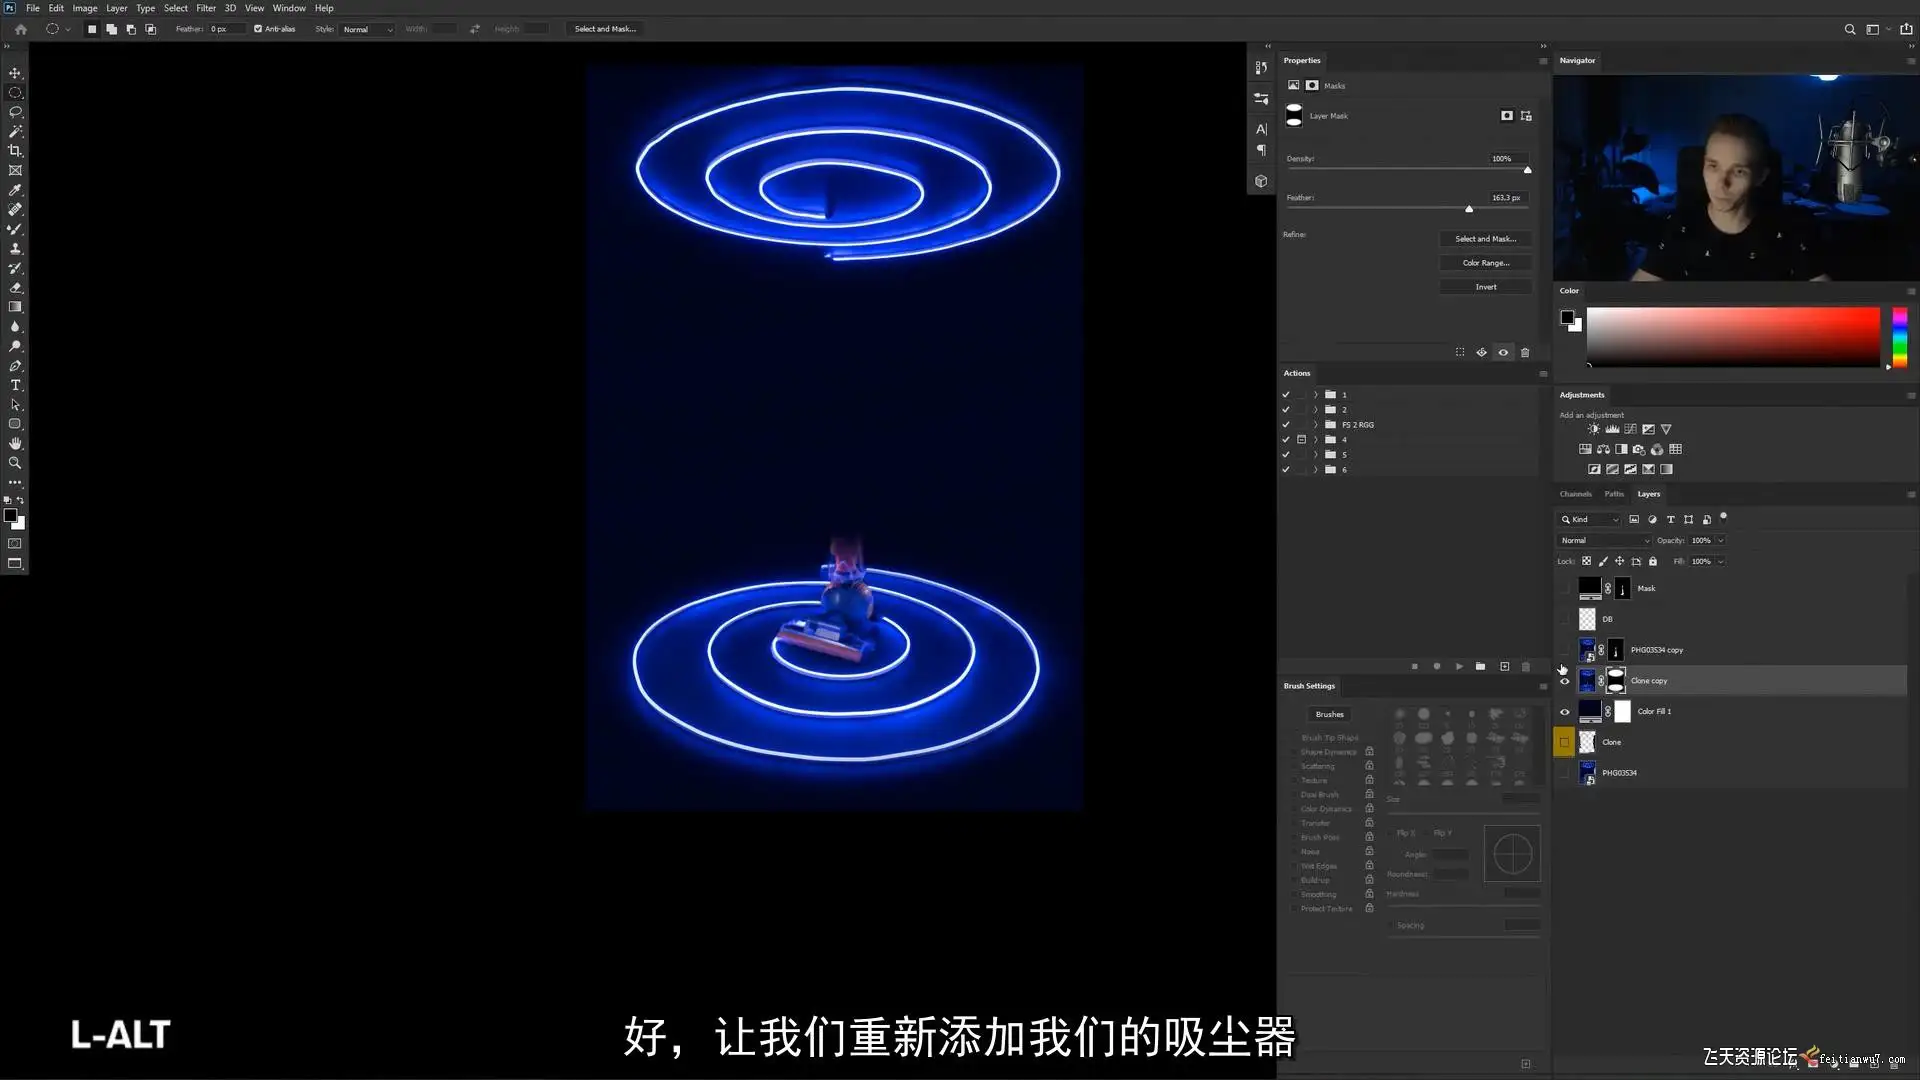Viewport: 1920px width, 1080px height.
Task: Toggle the Anti-alias checkbox
Action: click(x=258, y=29)
